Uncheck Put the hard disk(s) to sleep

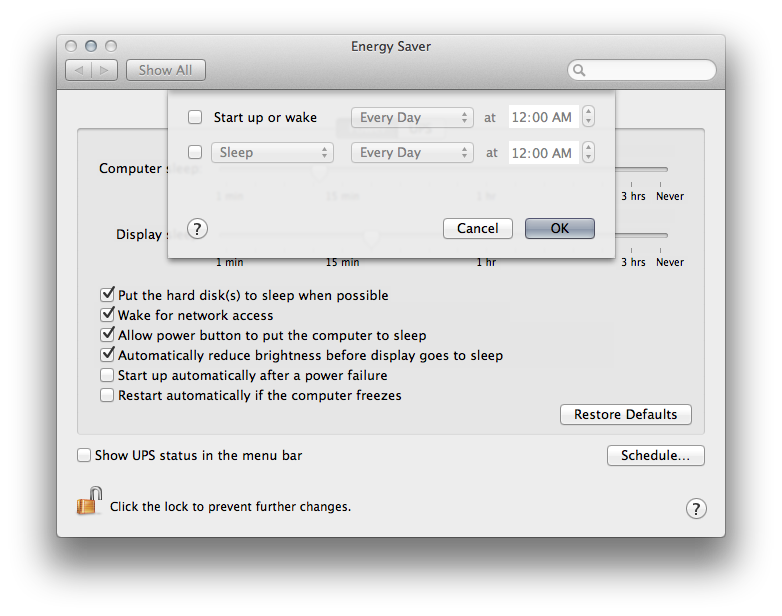(107, 295)
